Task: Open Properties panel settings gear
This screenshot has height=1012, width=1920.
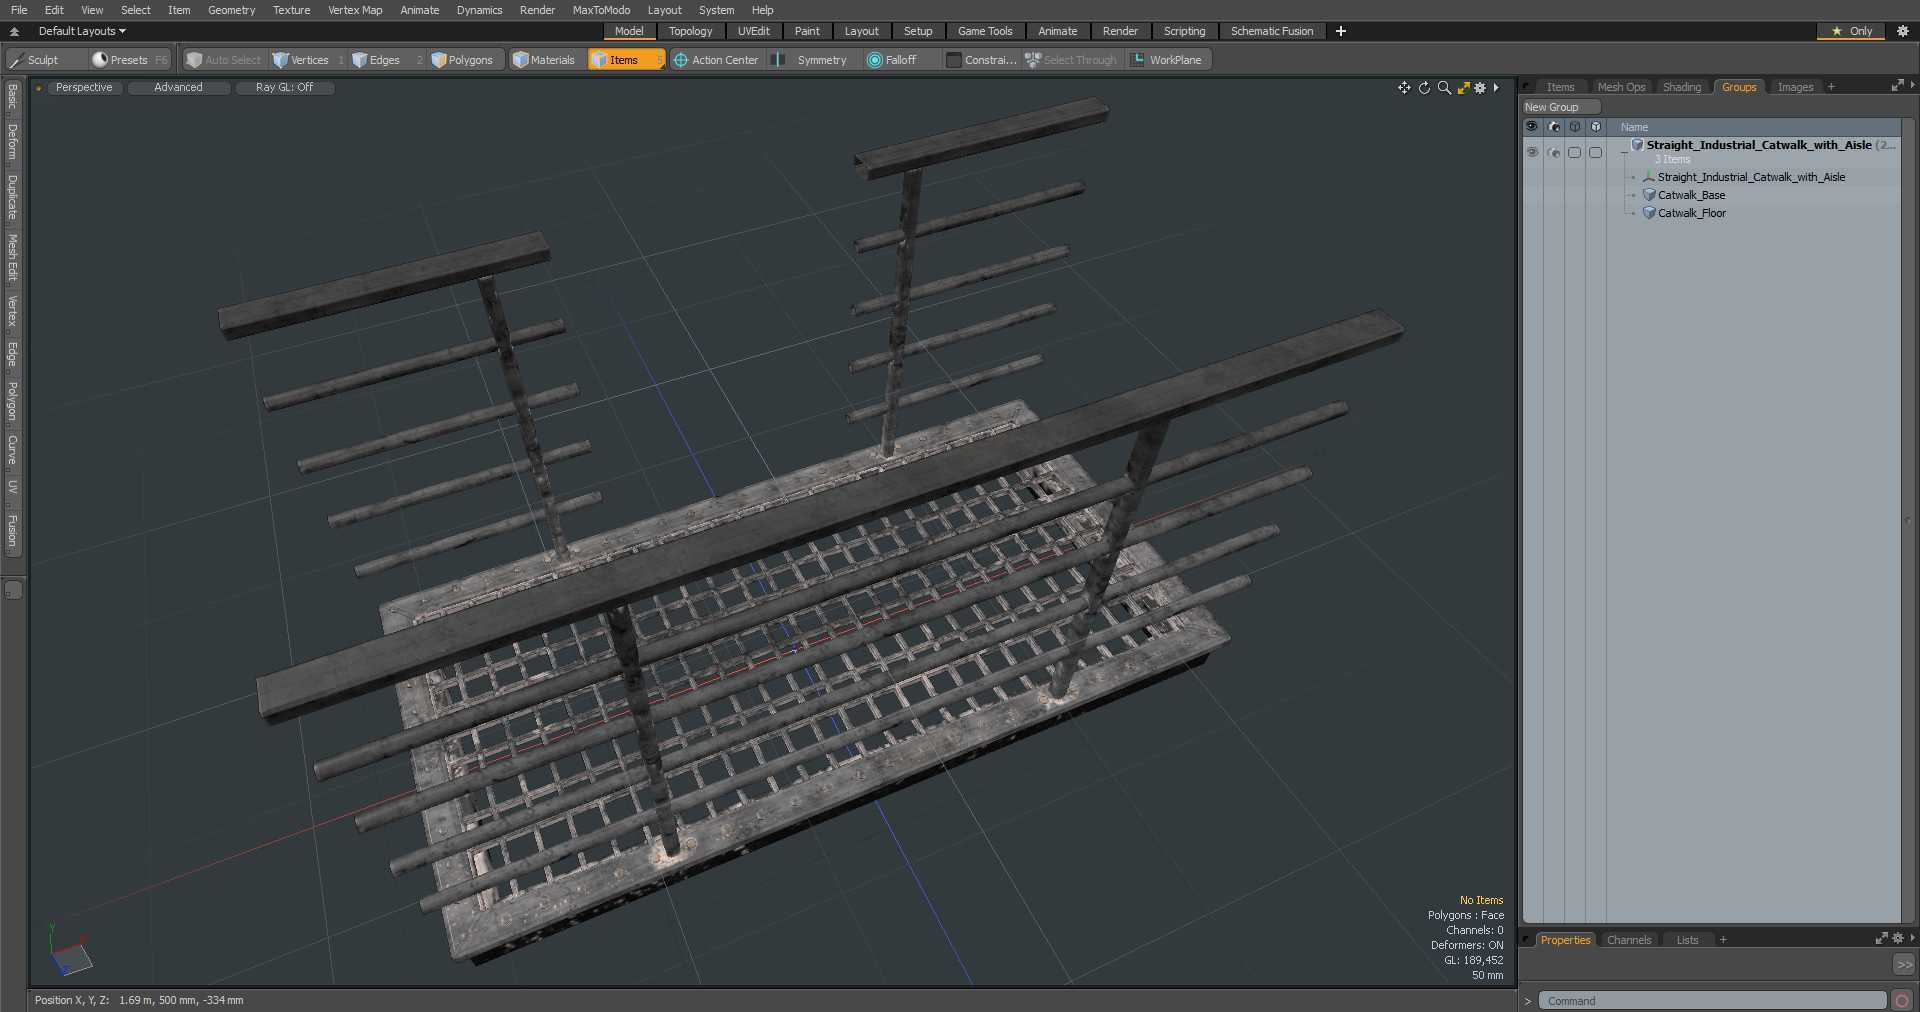Action: click(1898, 938)
